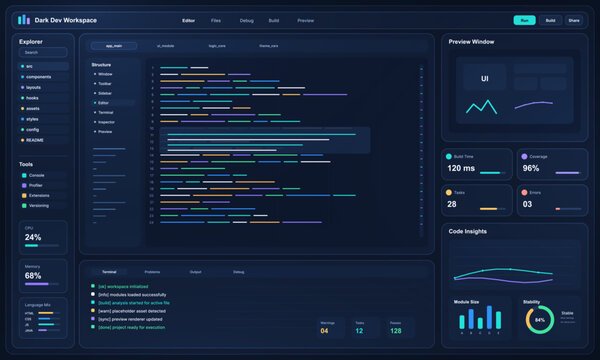The height and width of the screenshot is (360, 600).
Task: Click the orange Extensions tool icon
Action: pyautogui.click(x=24, y=195)
